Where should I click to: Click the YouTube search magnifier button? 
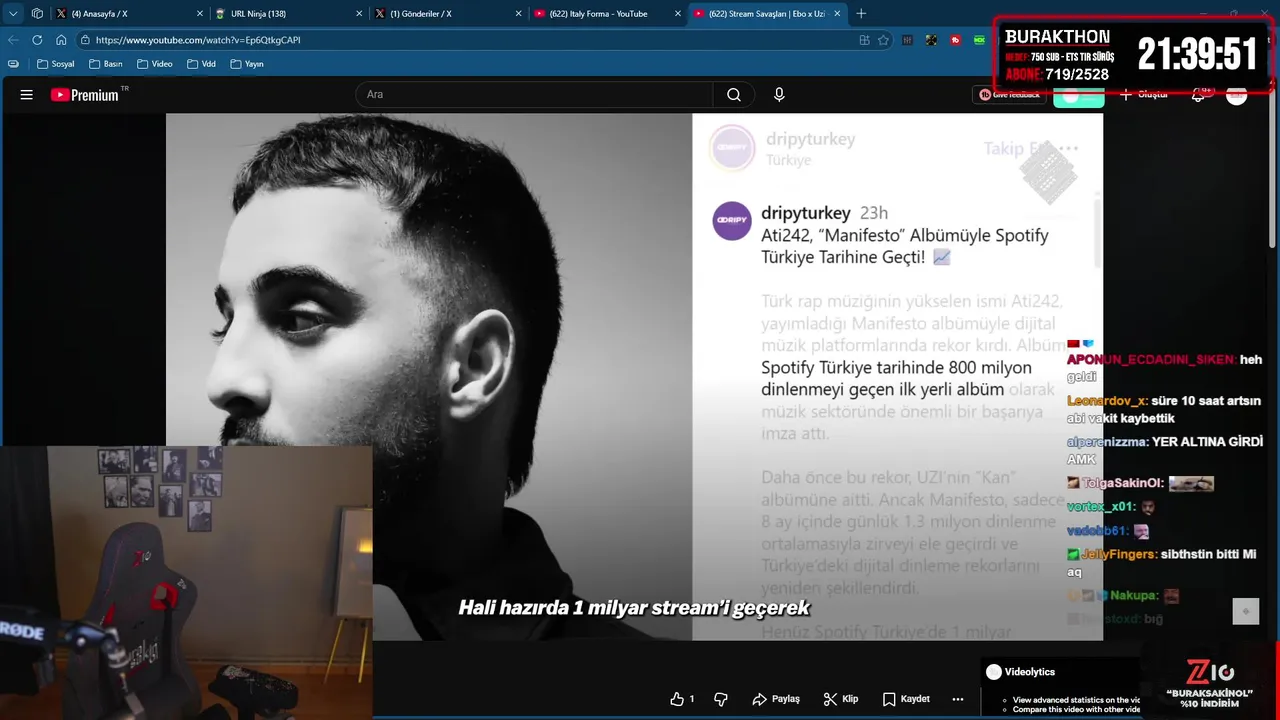(x=734, y=95)
